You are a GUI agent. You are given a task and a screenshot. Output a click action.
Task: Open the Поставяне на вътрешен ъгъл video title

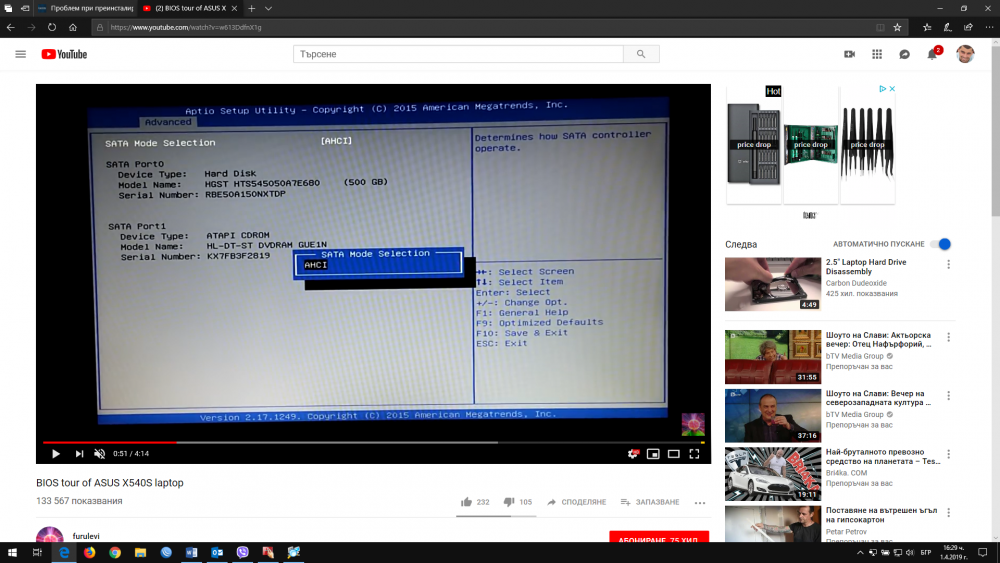[x=881, y=515]
